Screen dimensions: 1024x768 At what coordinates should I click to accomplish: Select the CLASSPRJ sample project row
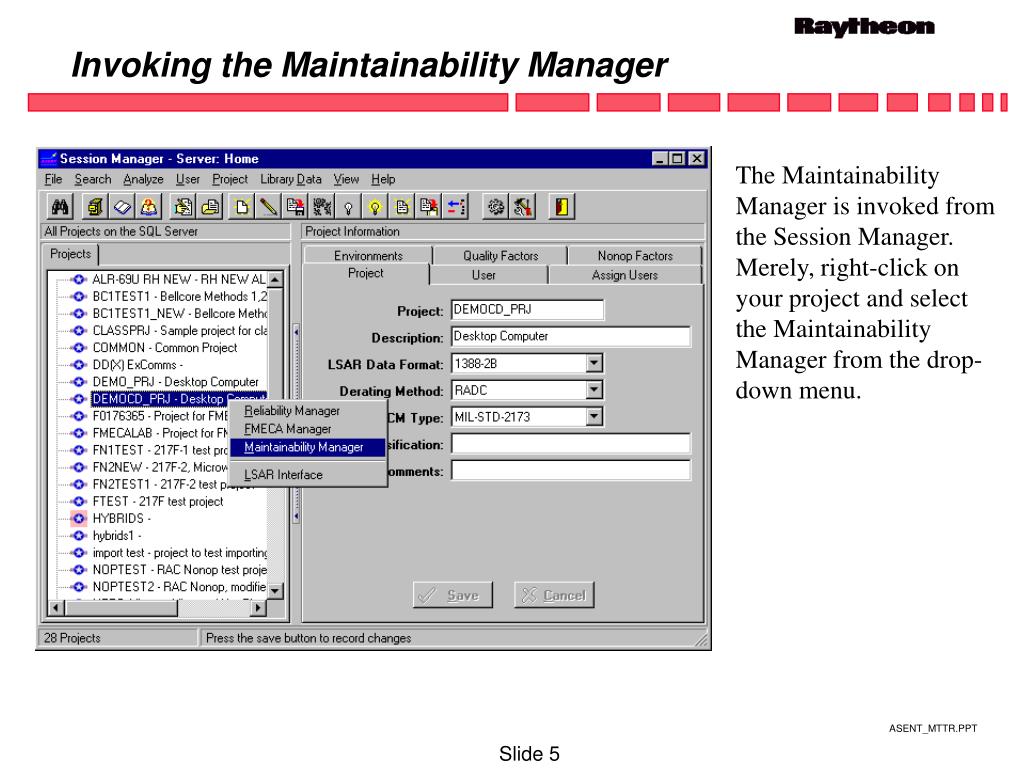coord(180,330)
